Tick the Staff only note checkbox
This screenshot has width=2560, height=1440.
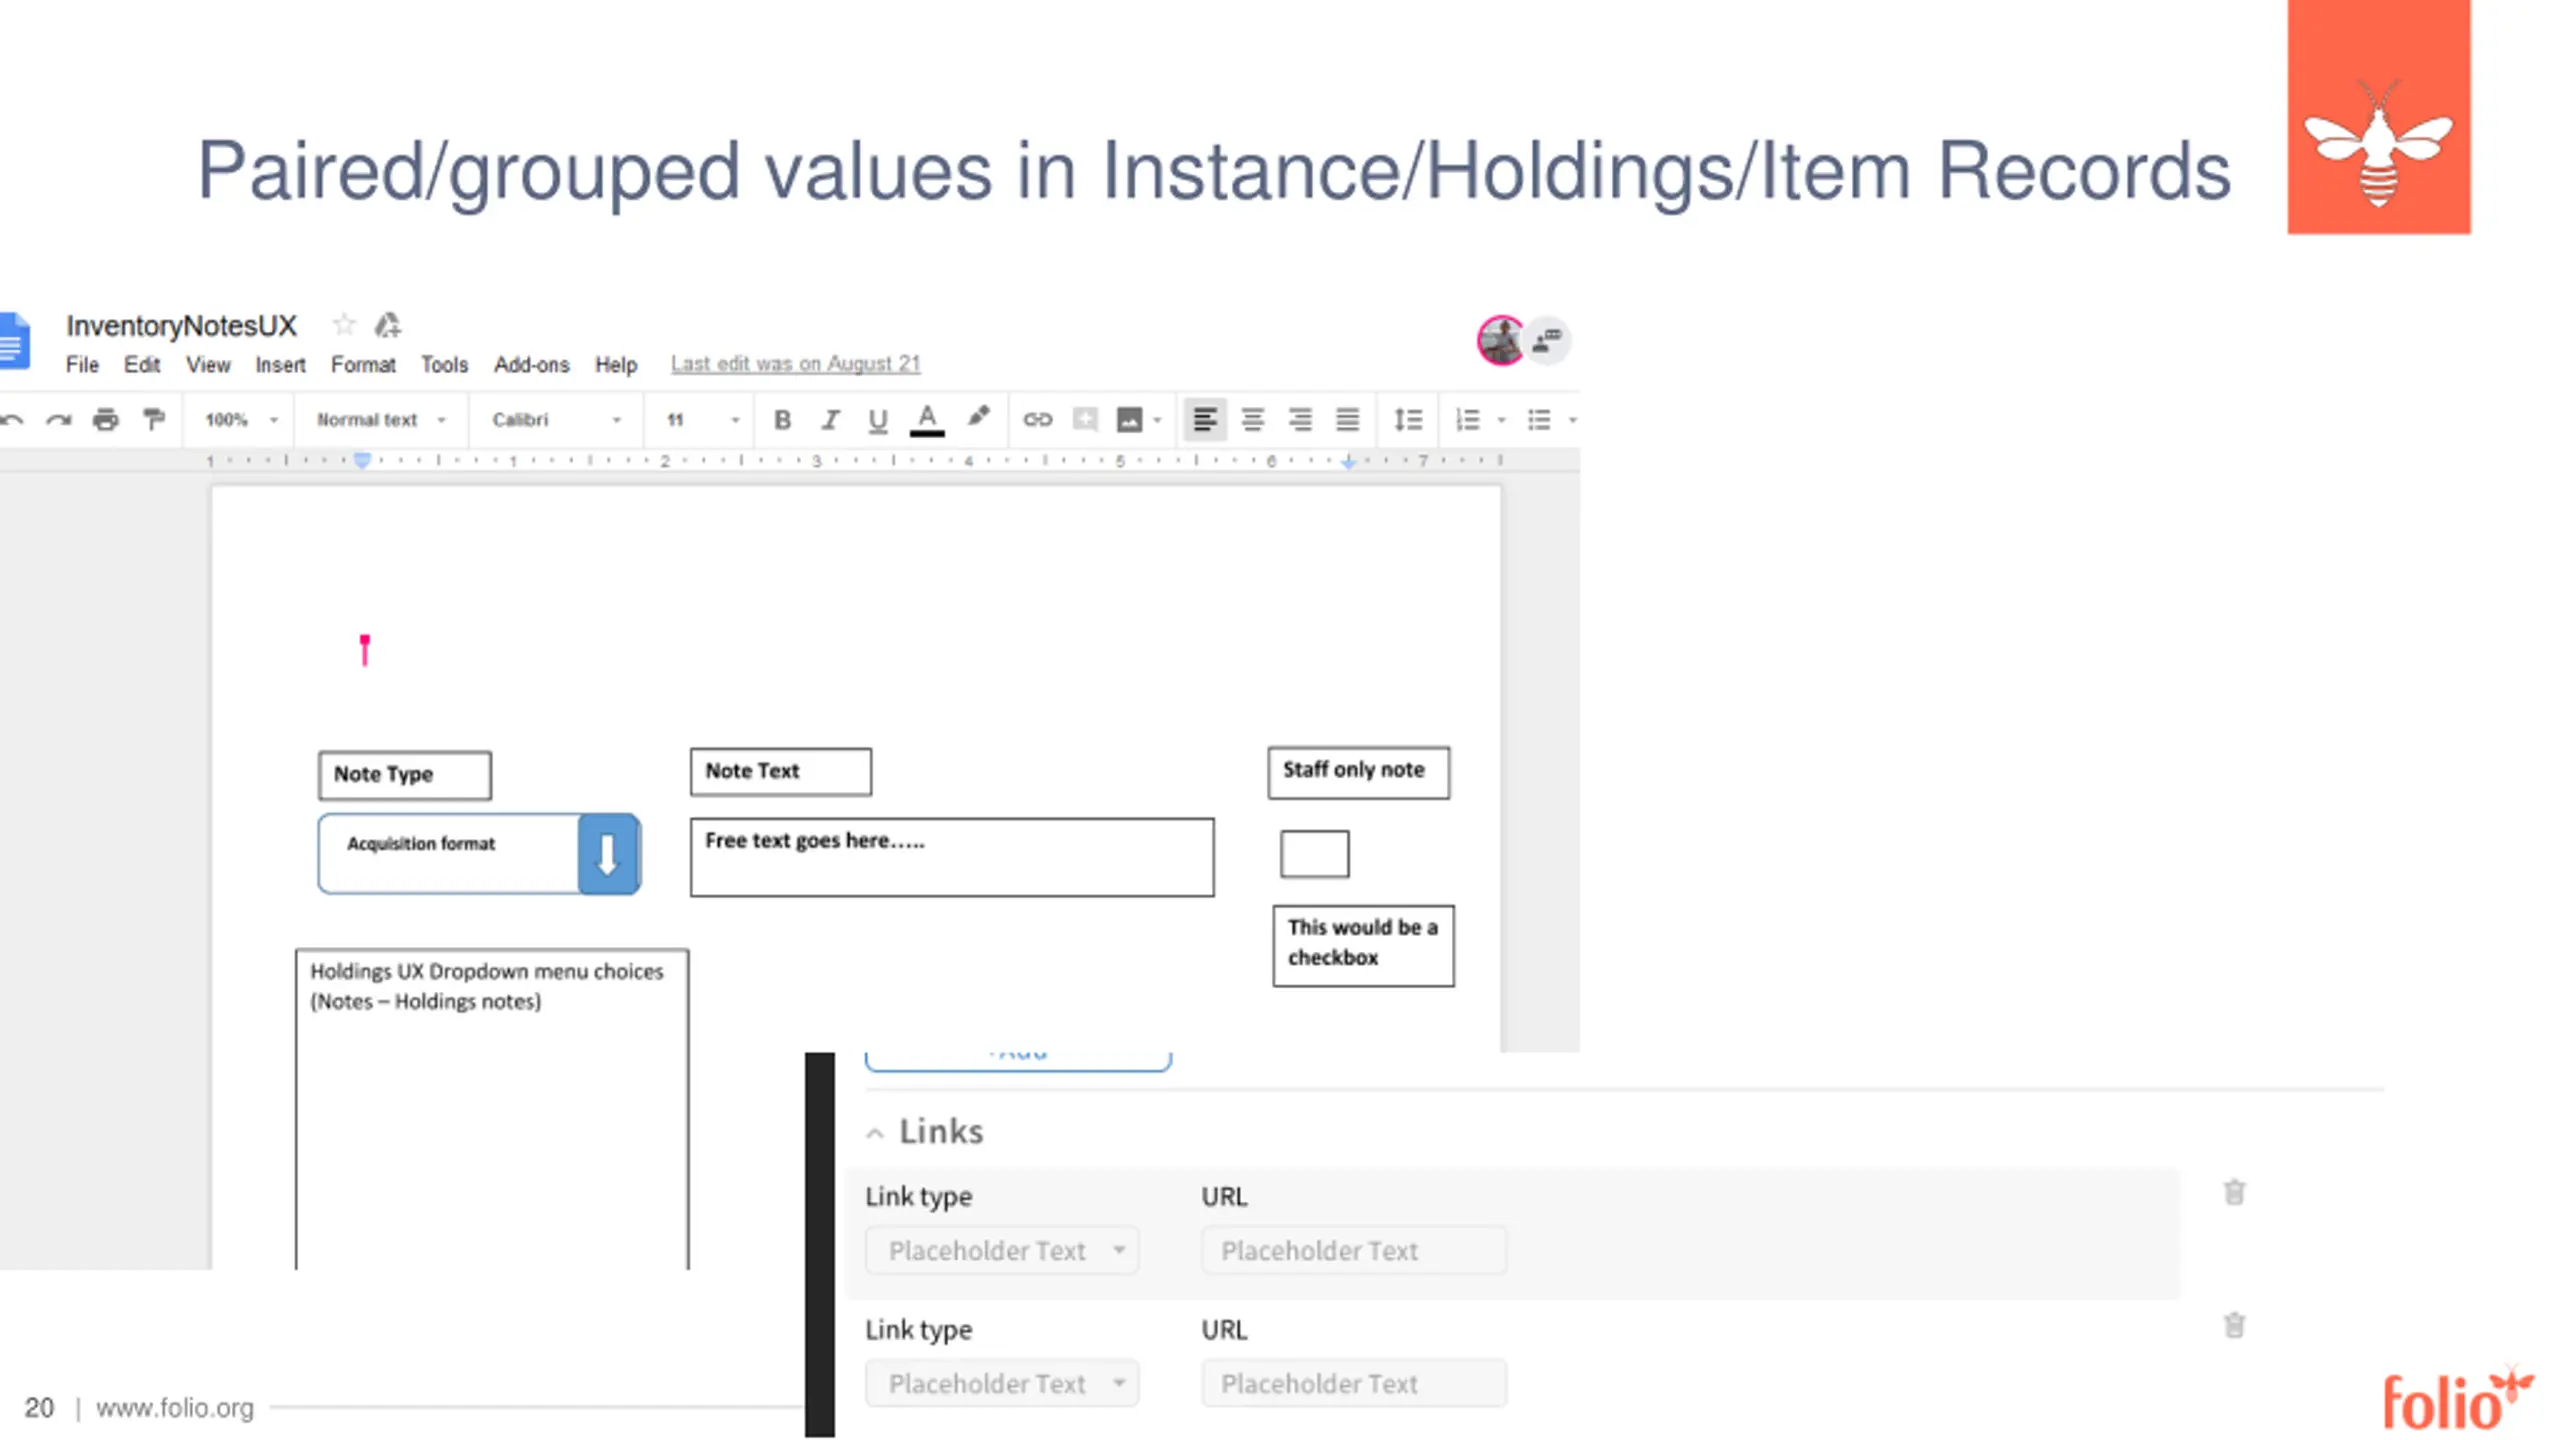tap(1315, 854)
